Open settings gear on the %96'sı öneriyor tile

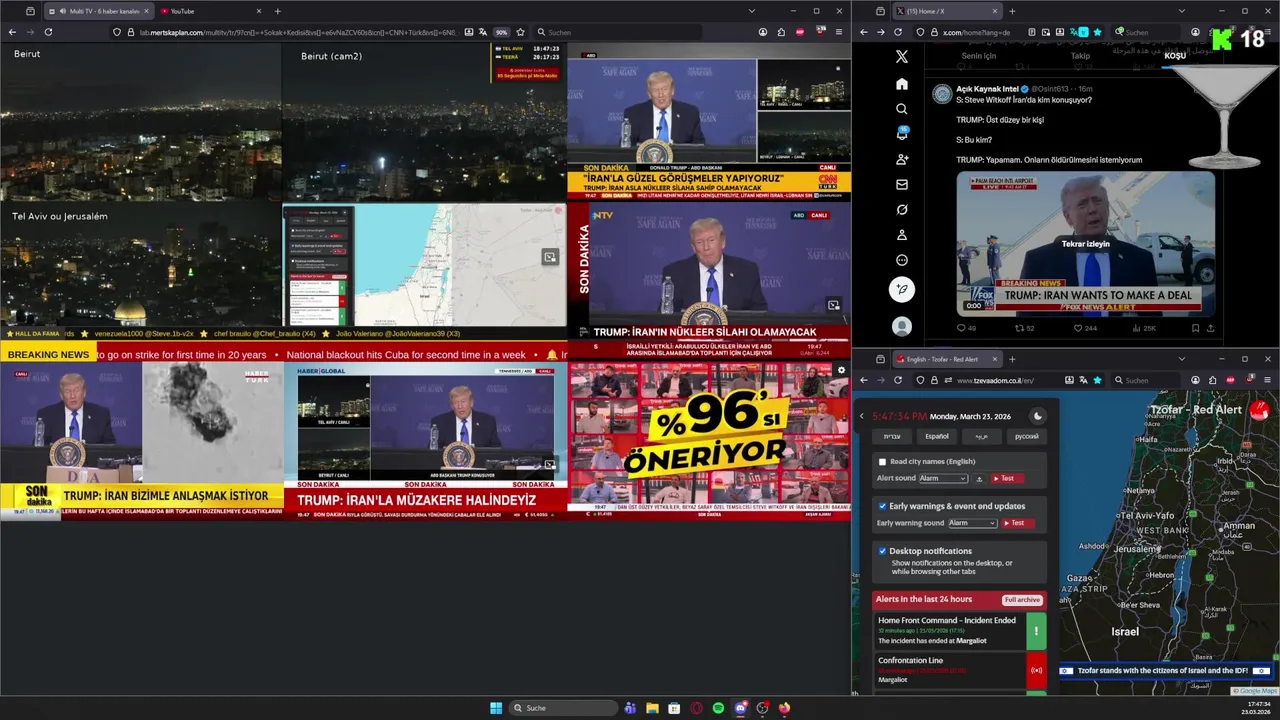click(841, 370)
